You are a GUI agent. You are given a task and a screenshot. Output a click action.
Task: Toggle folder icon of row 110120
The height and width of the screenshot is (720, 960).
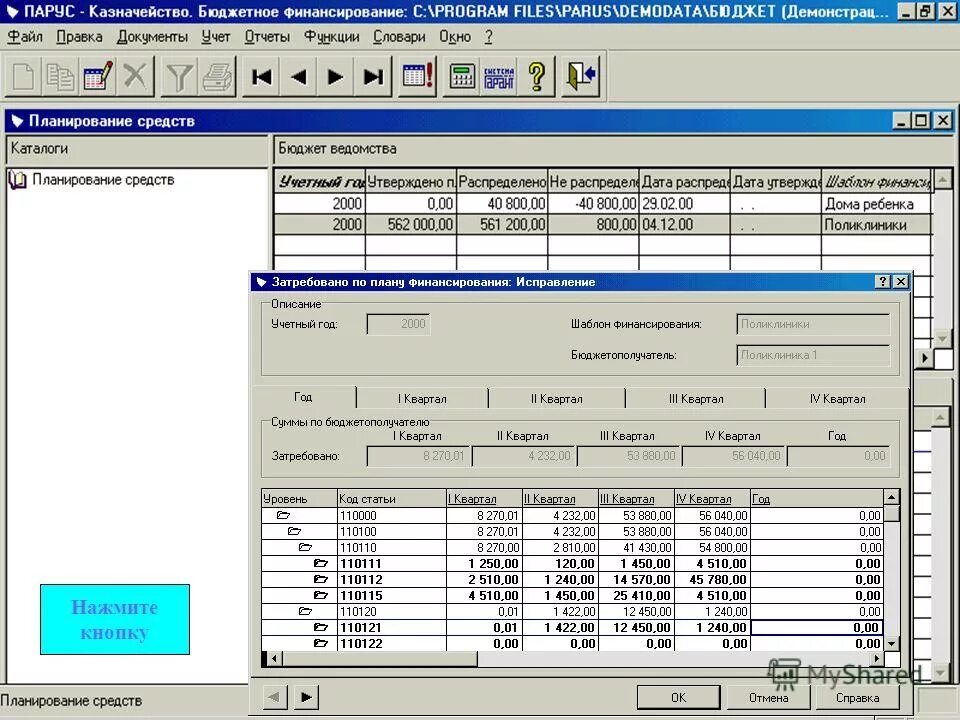(x=305, y=611)
